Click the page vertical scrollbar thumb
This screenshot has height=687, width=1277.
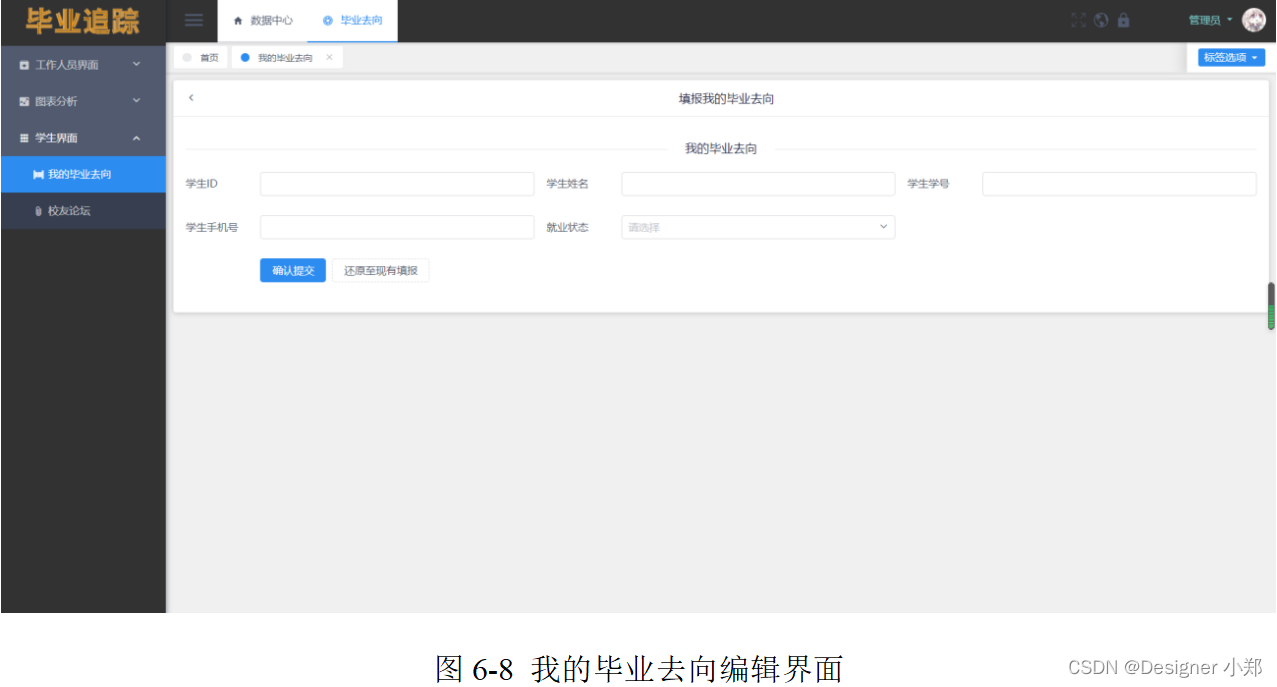tap(1271, 306)
